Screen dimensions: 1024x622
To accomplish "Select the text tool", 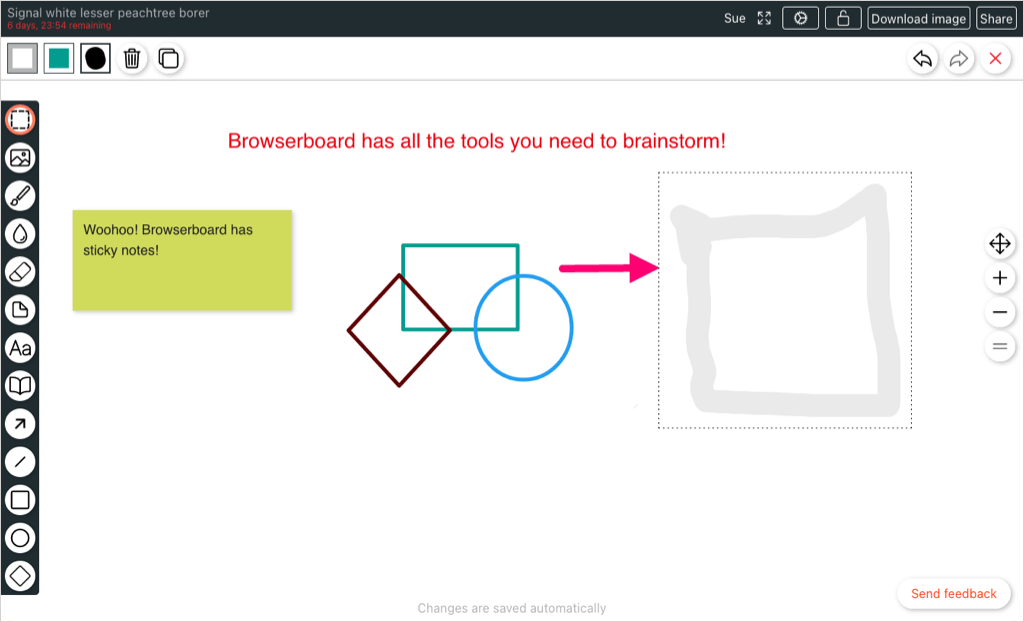I will 20,348.
